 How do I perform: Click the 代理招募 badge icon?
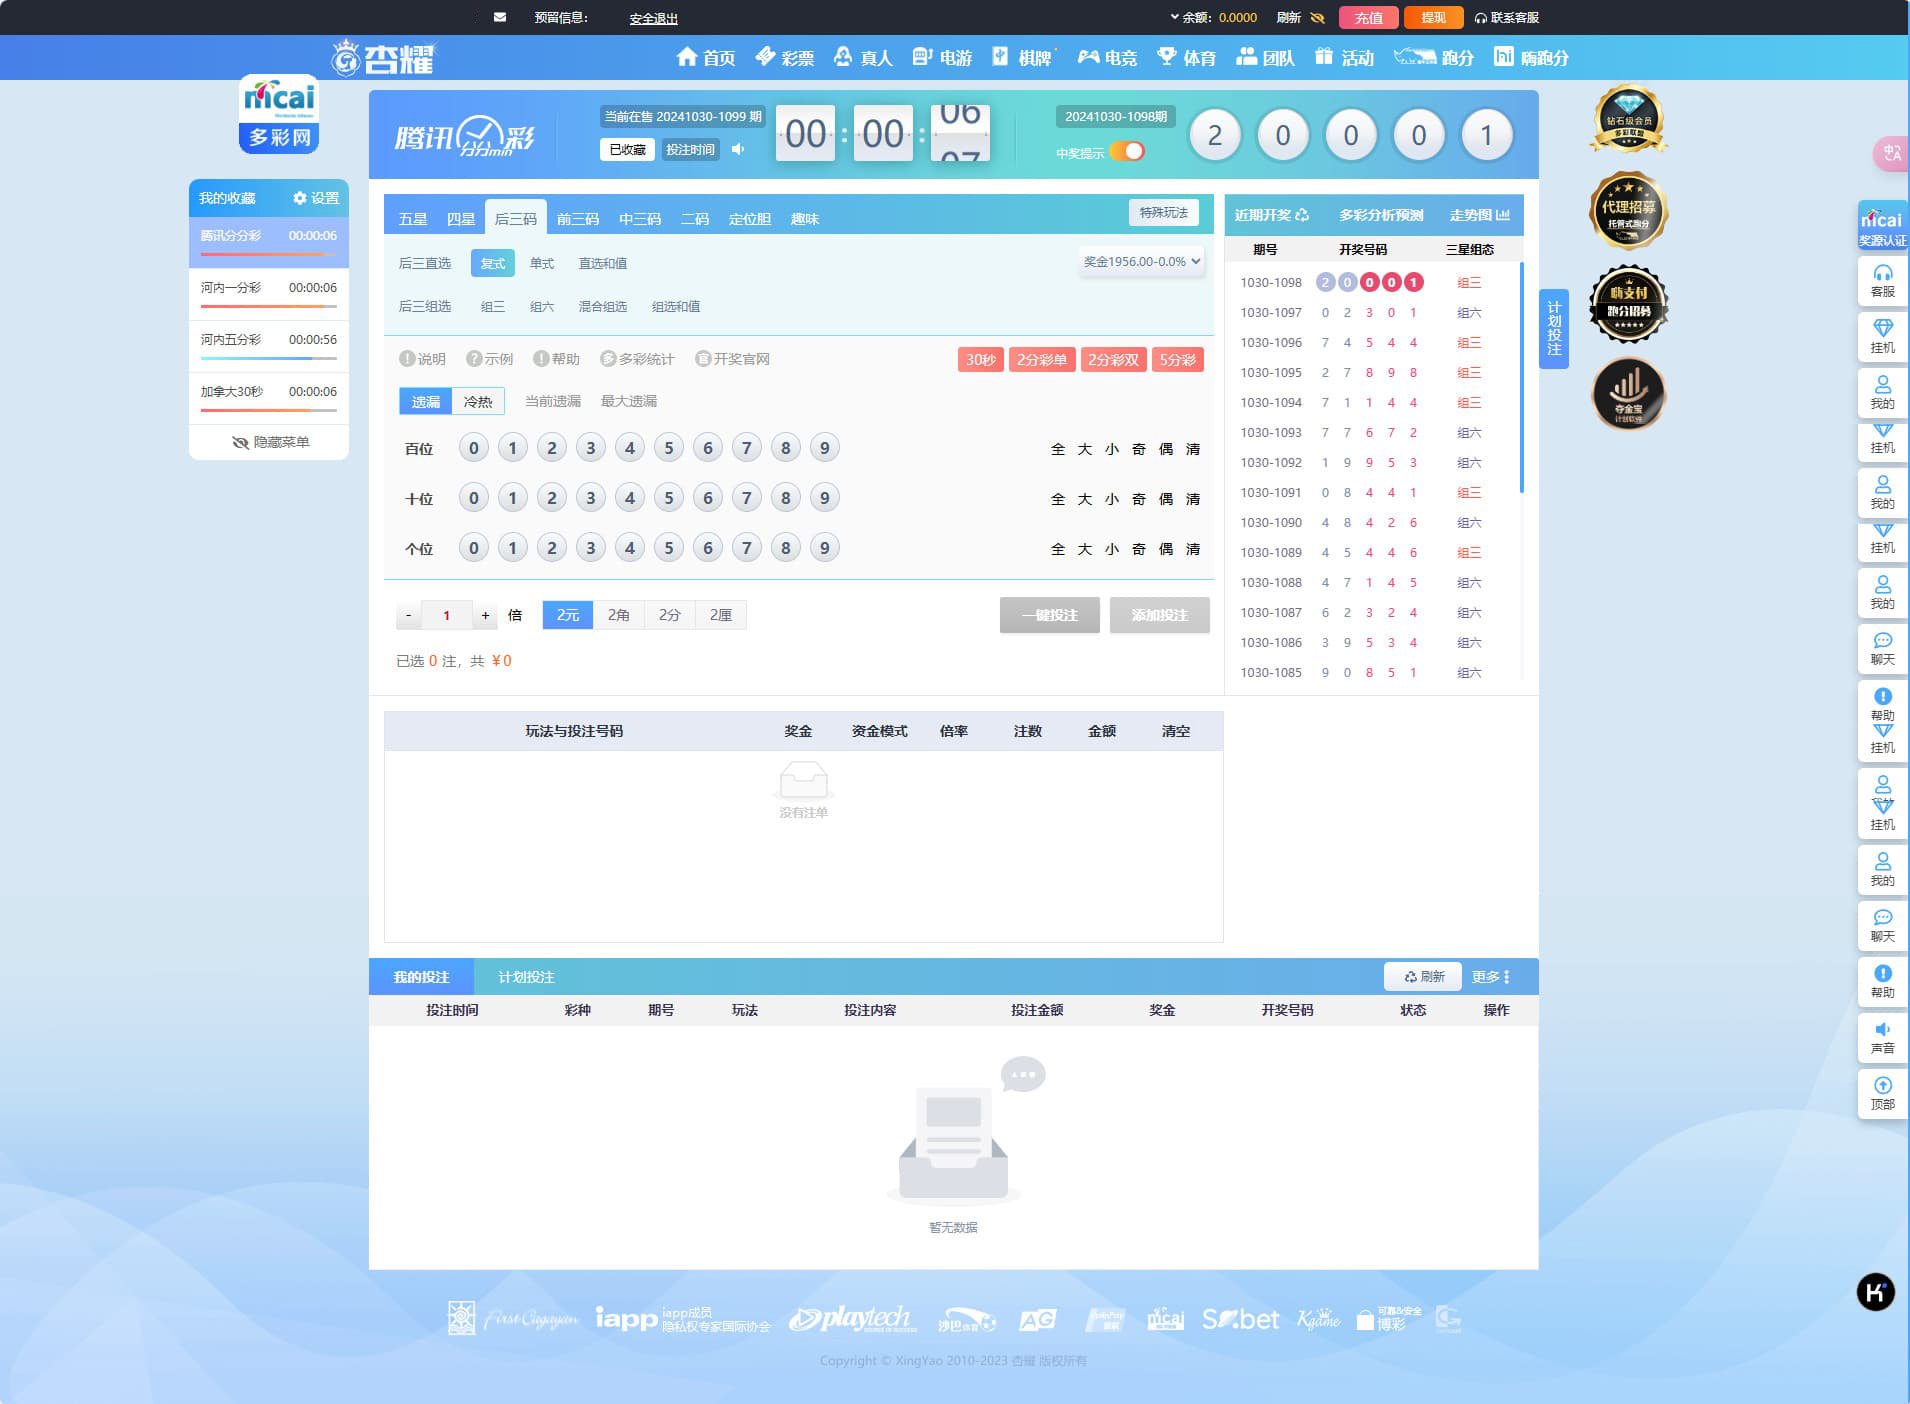(x=1628, y=211)
